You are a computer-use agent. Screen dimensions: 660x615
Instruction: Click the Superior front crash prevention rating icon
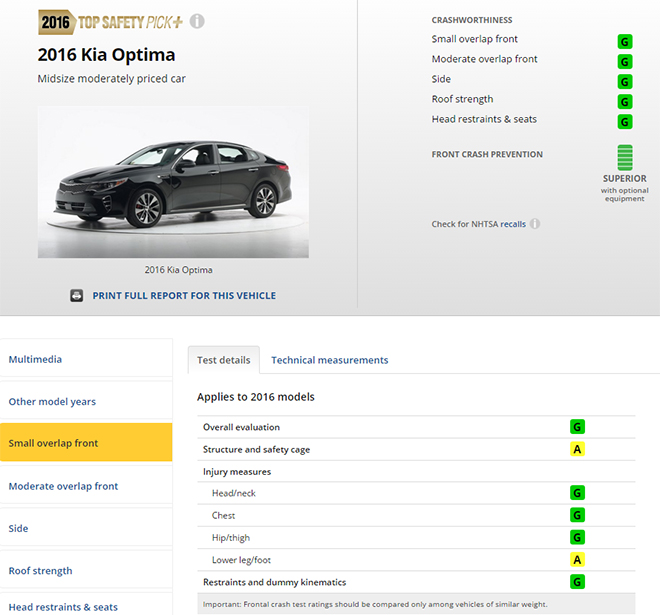[625, 158]
